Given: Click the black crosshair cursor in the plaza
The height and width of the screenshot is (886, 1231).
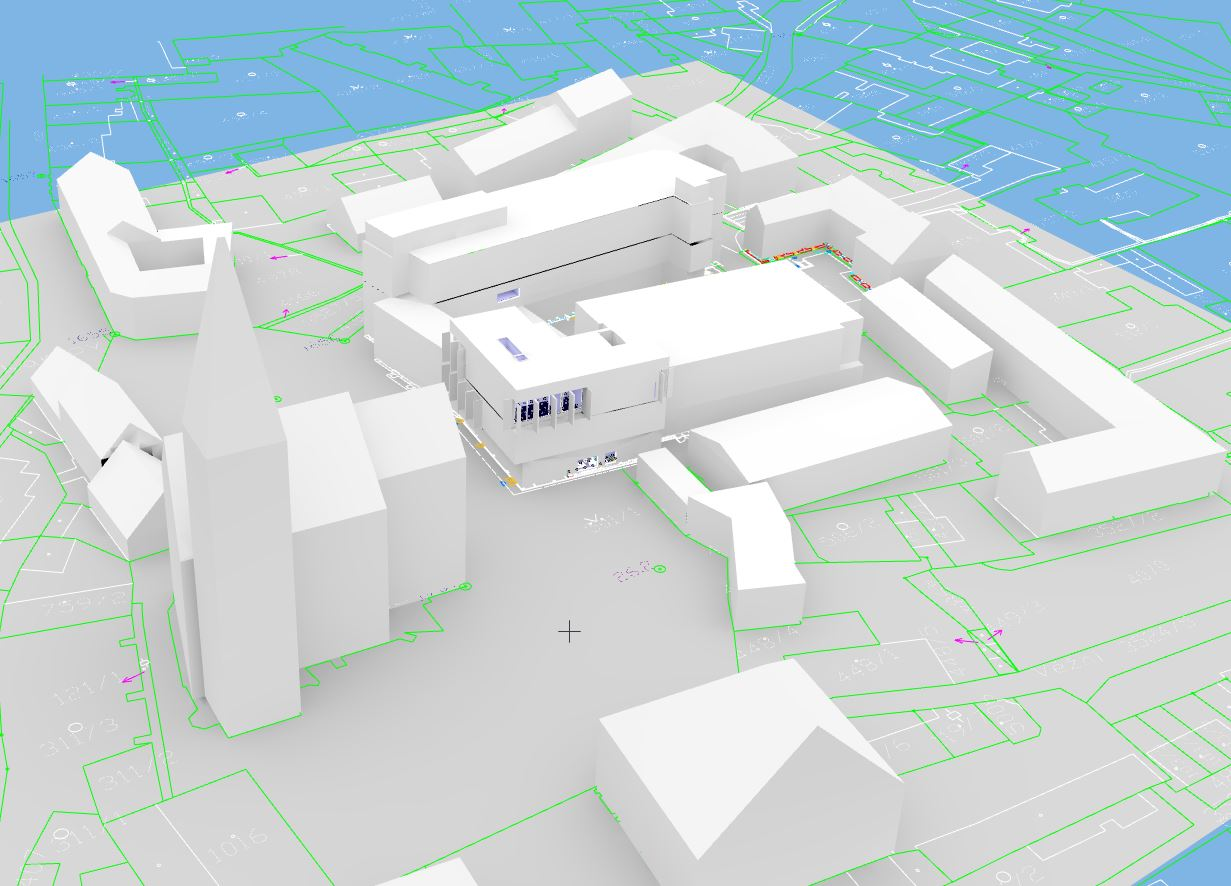Looking at the screenshot, I should tap(569, 632).
